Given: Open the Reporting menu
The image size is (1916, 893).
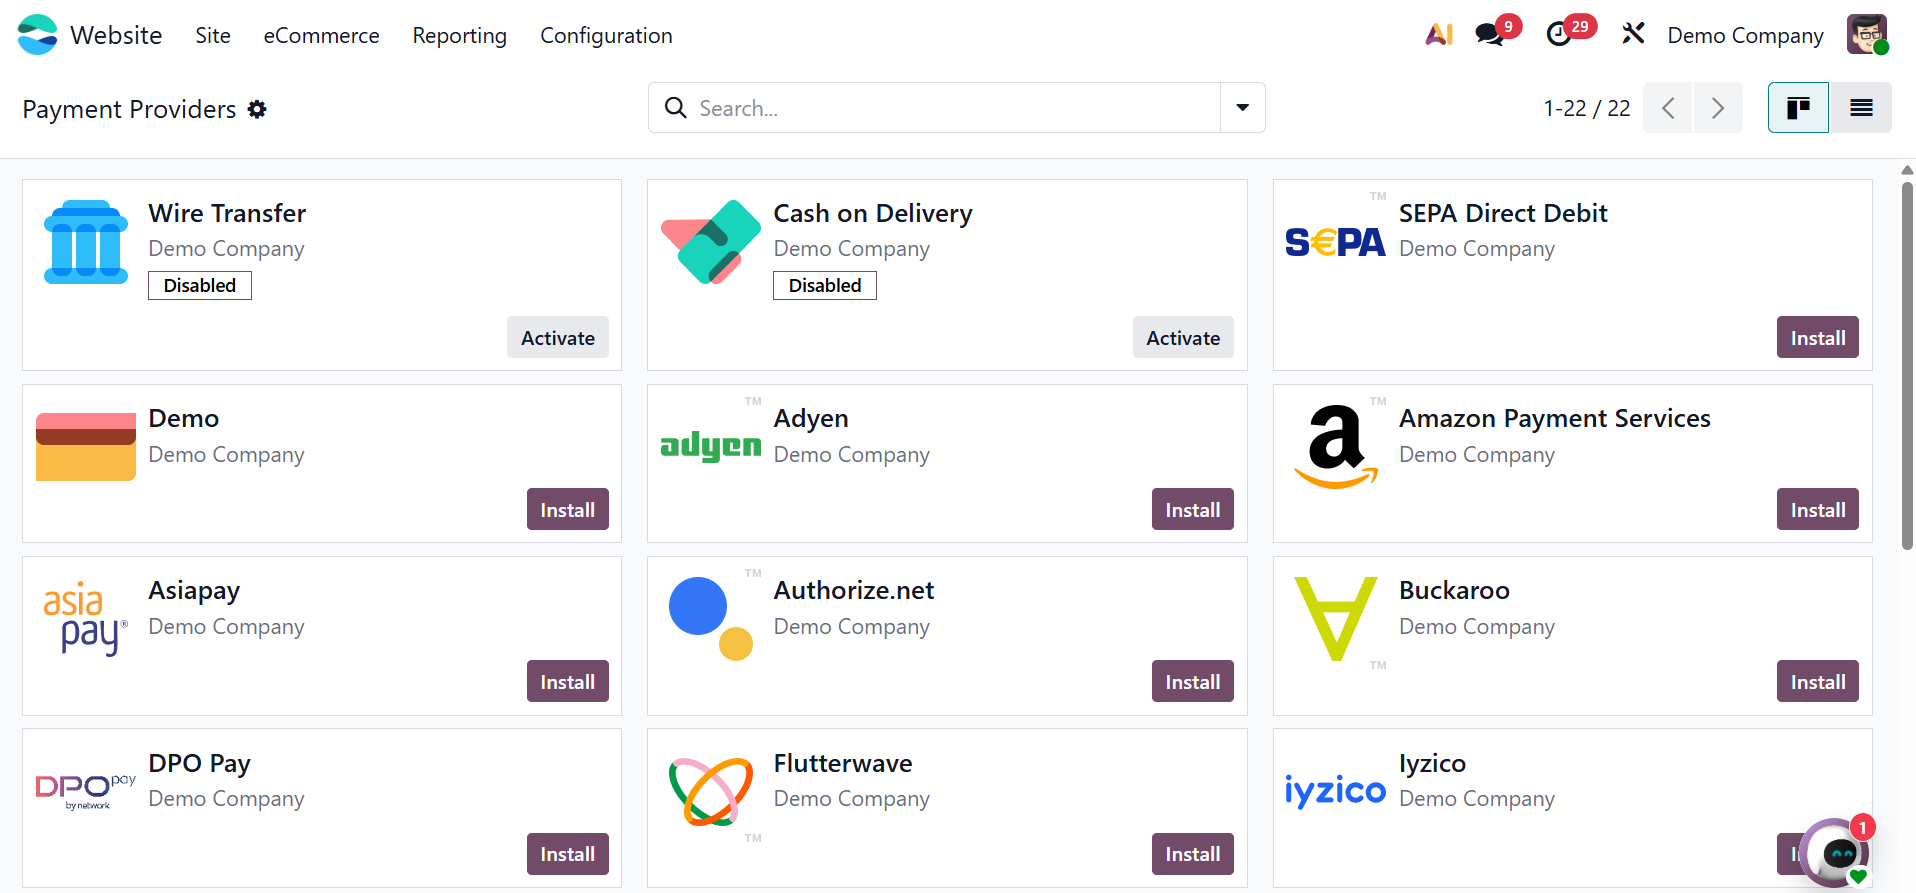Looking at the screenshot, I should click(x=459, y=36).
